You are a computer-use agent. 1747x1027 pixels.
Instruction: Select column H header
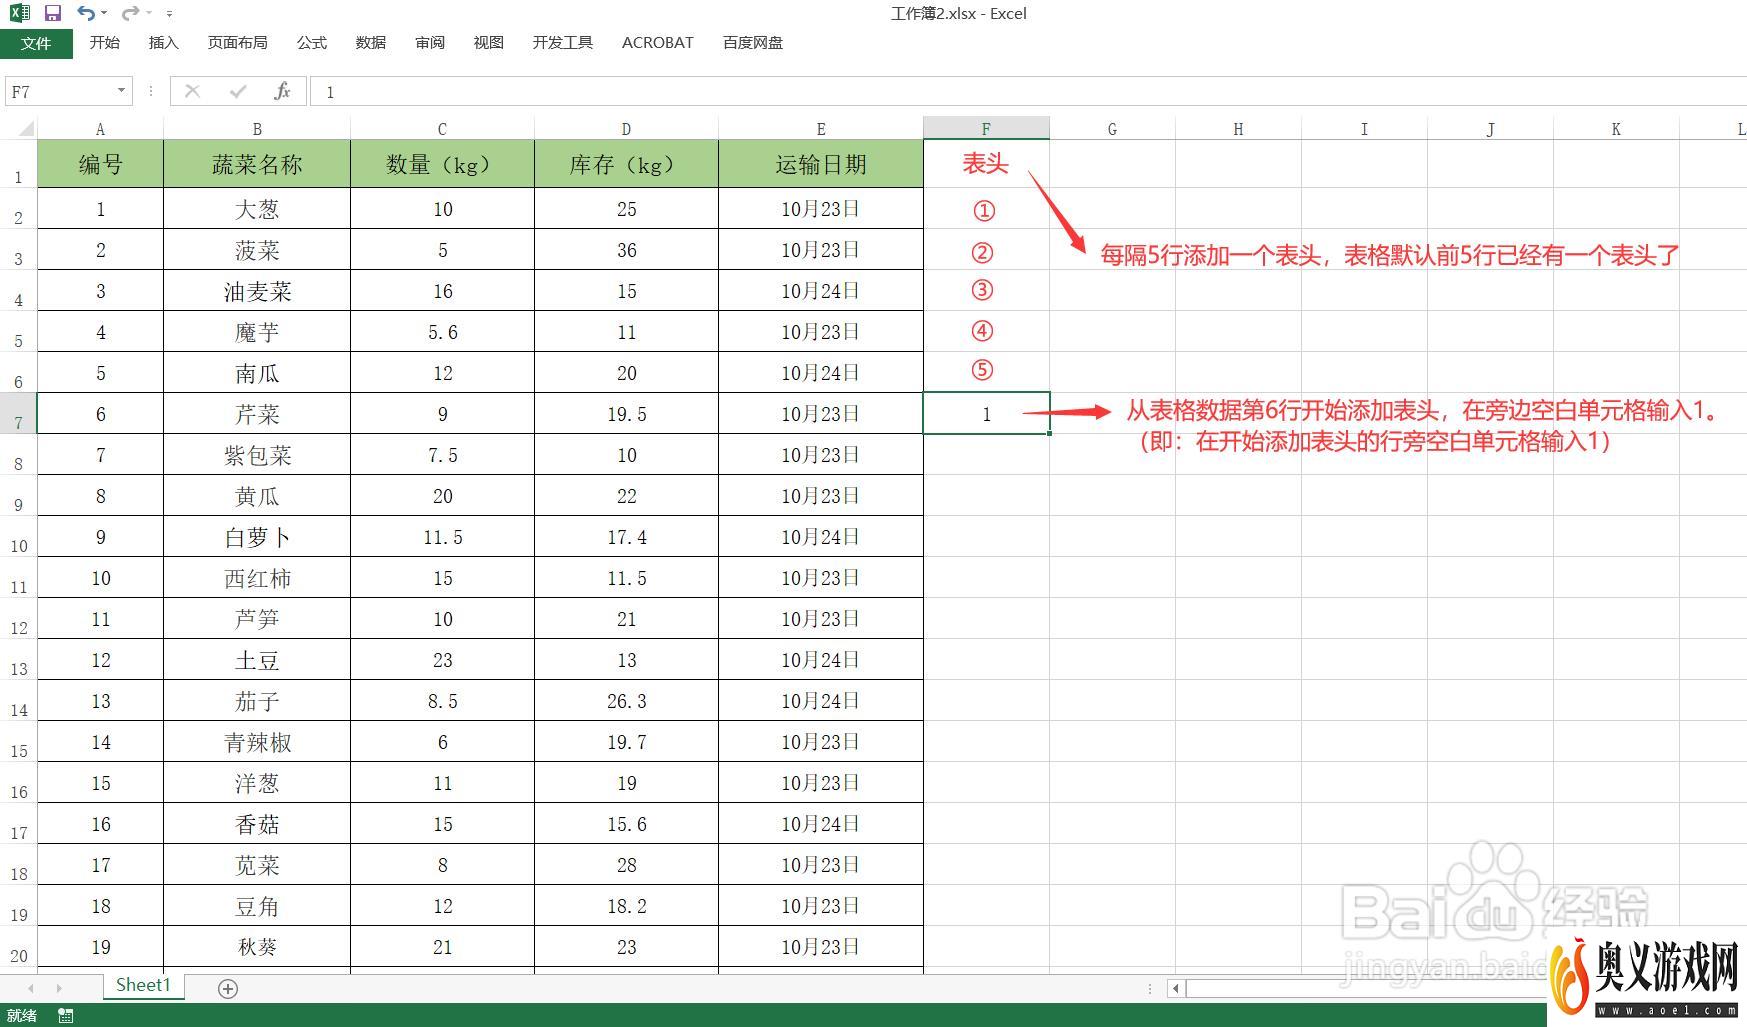point(1238,129)
